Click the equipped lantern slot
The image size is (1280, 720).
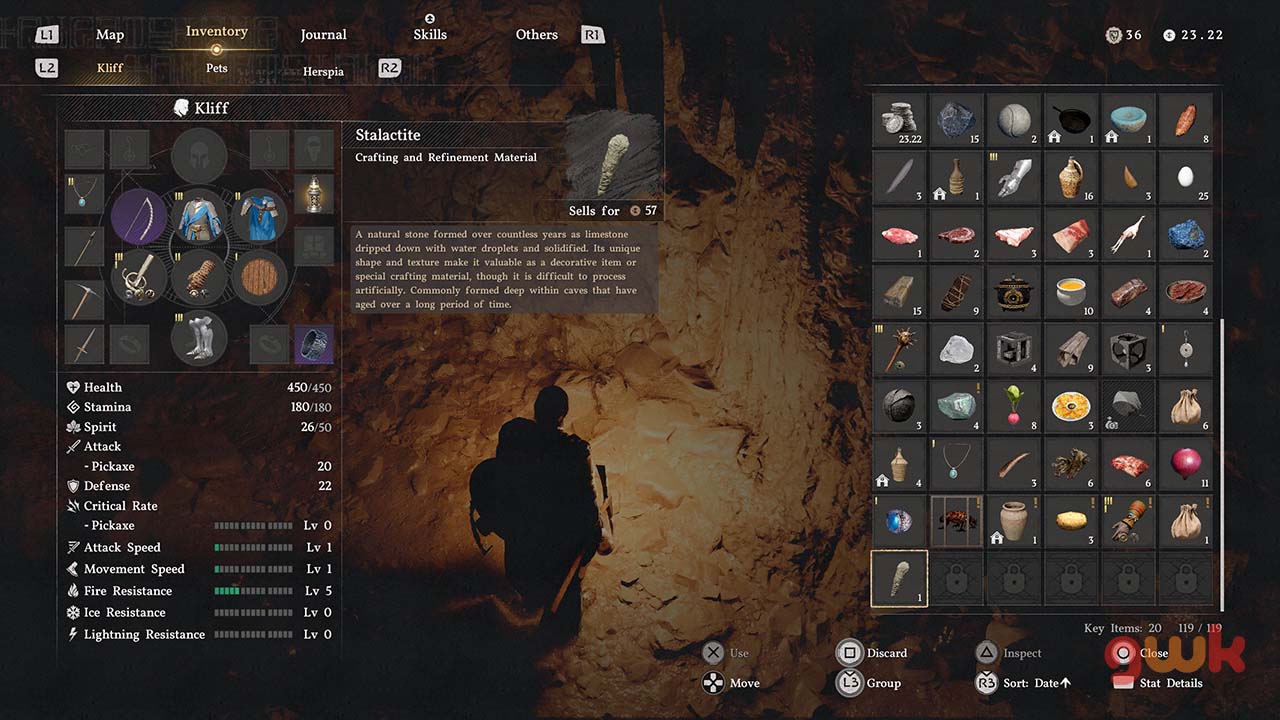point(313,194)
